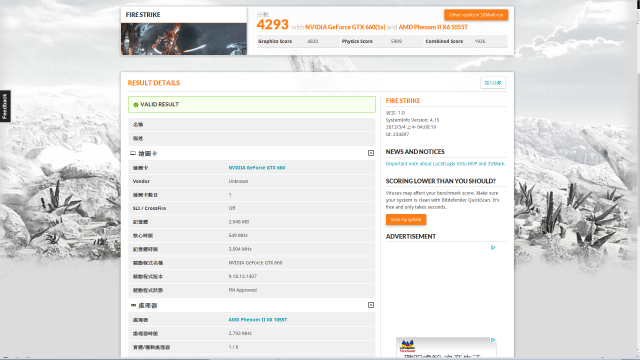
Task: Click the Scan my system button
Action: click(406, 220)
